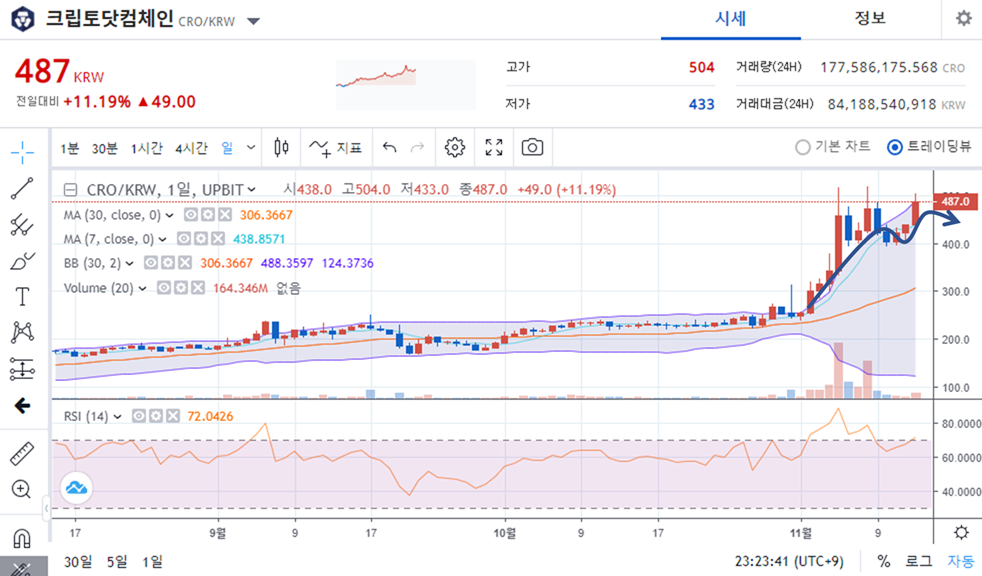Hide the Volume indicator eye icon
Image resolution: width=982 pixels, height=576 pixels.
pyautogui.click(x=164, y=288)
